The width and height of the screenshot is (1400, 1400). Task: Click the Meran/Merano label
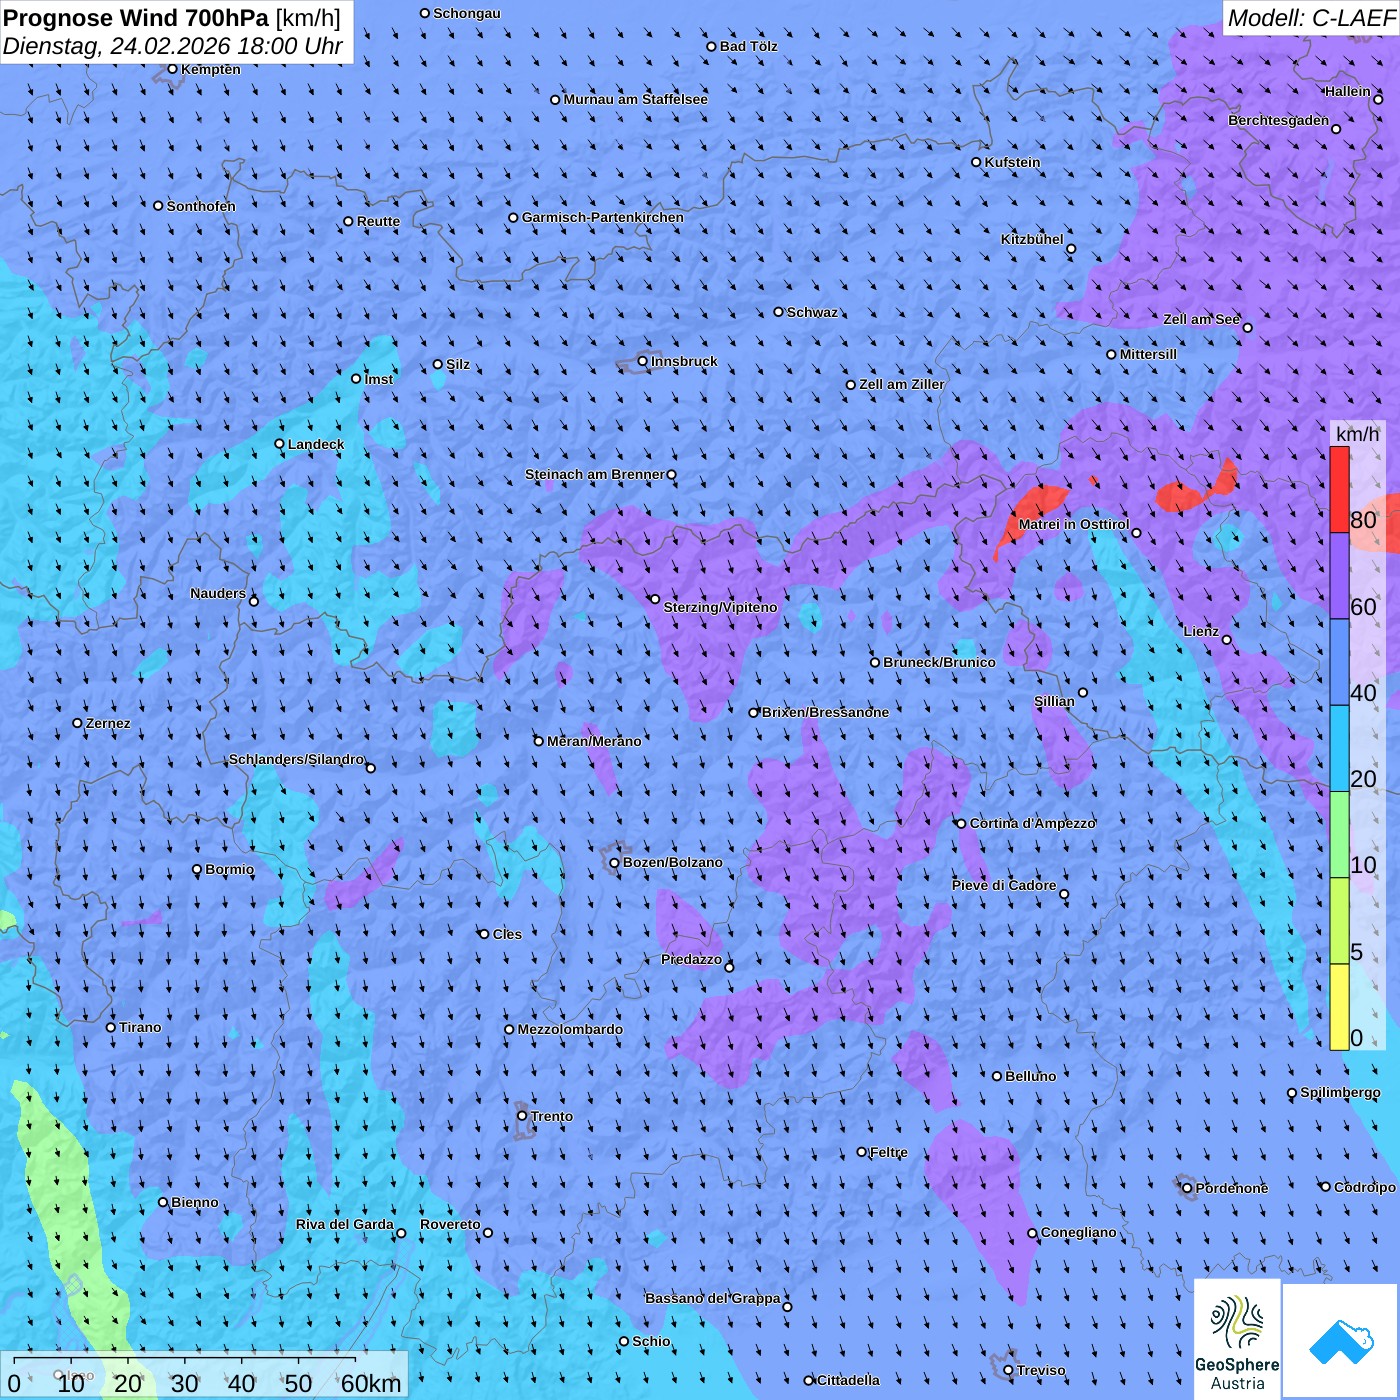[x=594, y=741]
